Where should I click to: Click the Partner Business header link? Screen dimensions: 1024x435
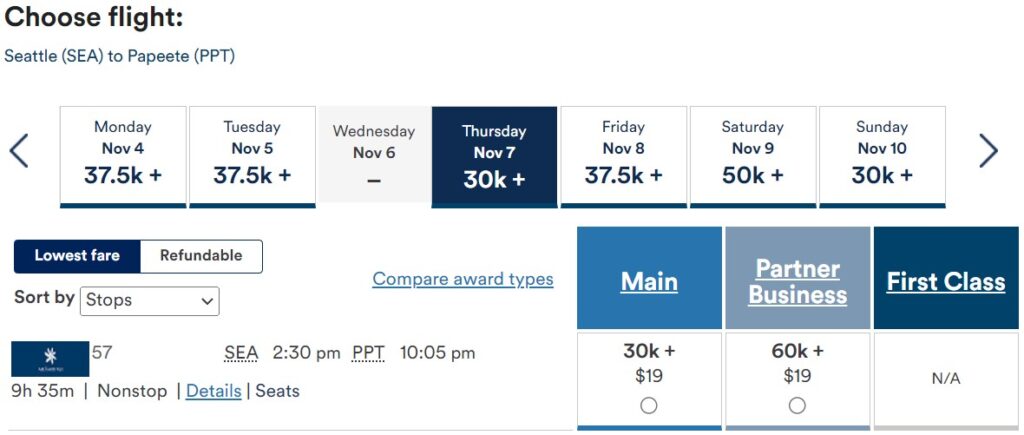797,281
